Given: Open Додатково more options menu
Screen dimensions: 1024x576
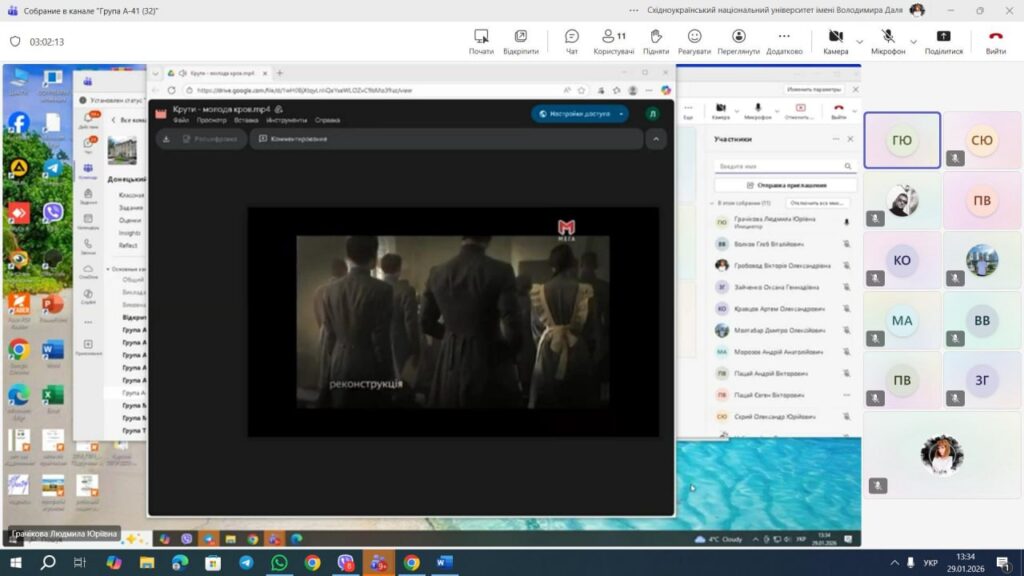Looking at the screenshot, I should [784, 41].
